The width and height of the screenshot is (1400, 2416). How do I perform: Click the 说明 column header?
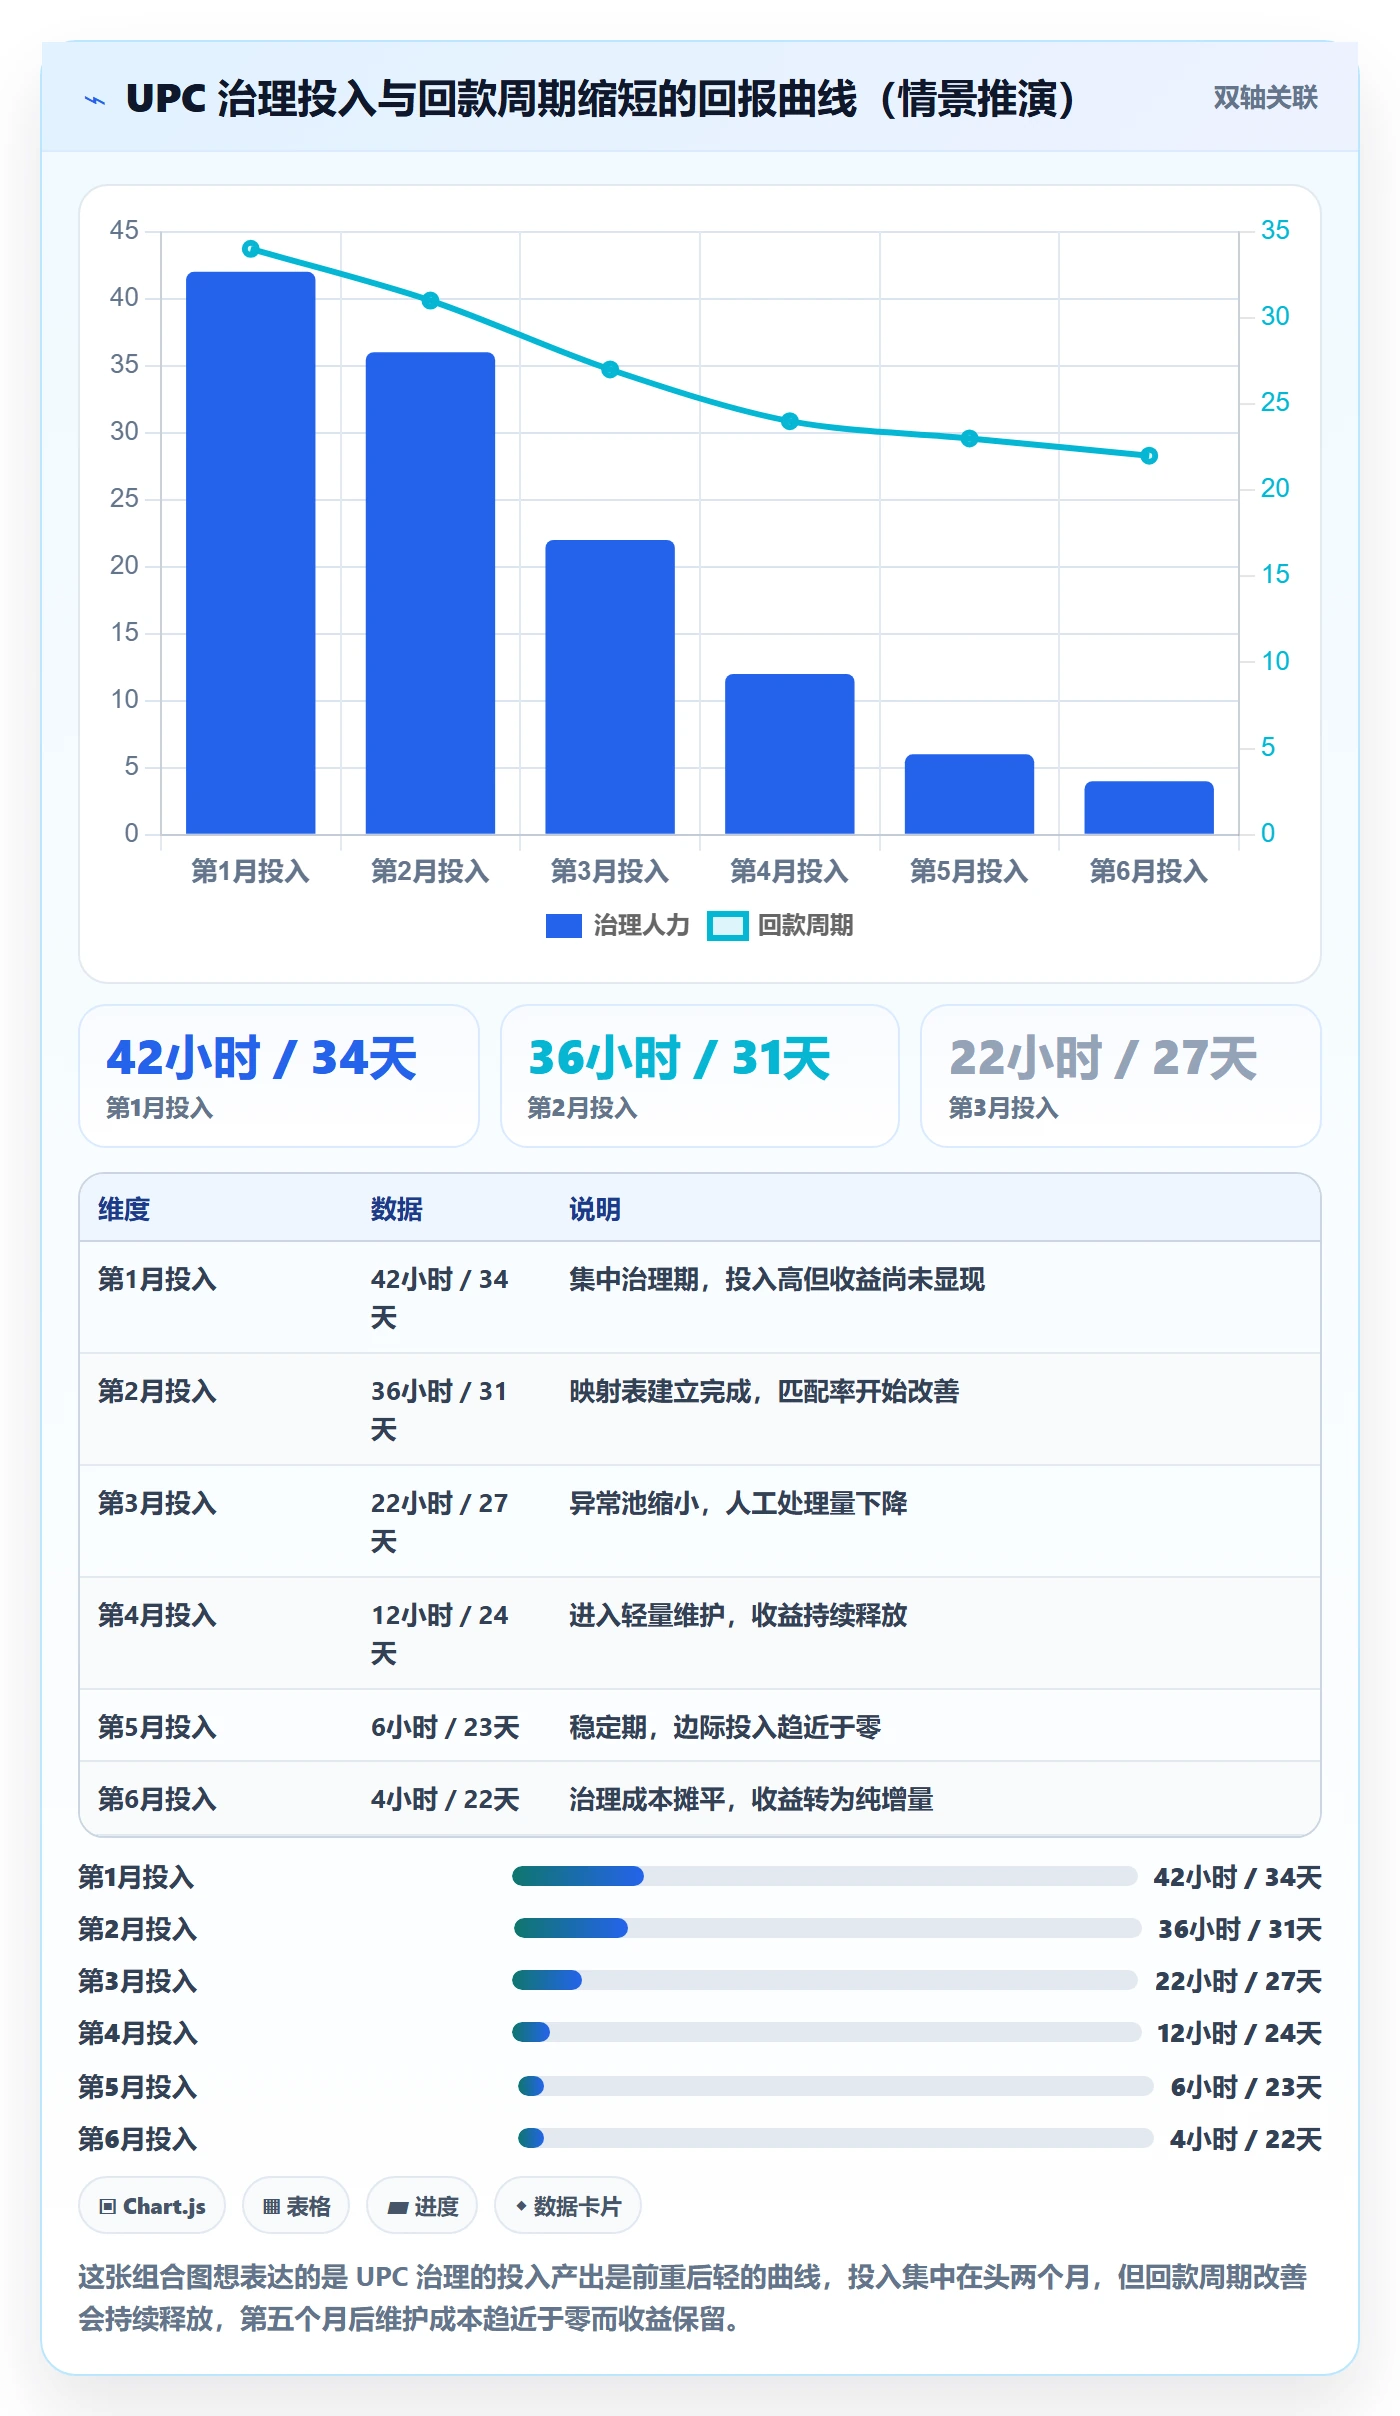[x=595, y=1209]
